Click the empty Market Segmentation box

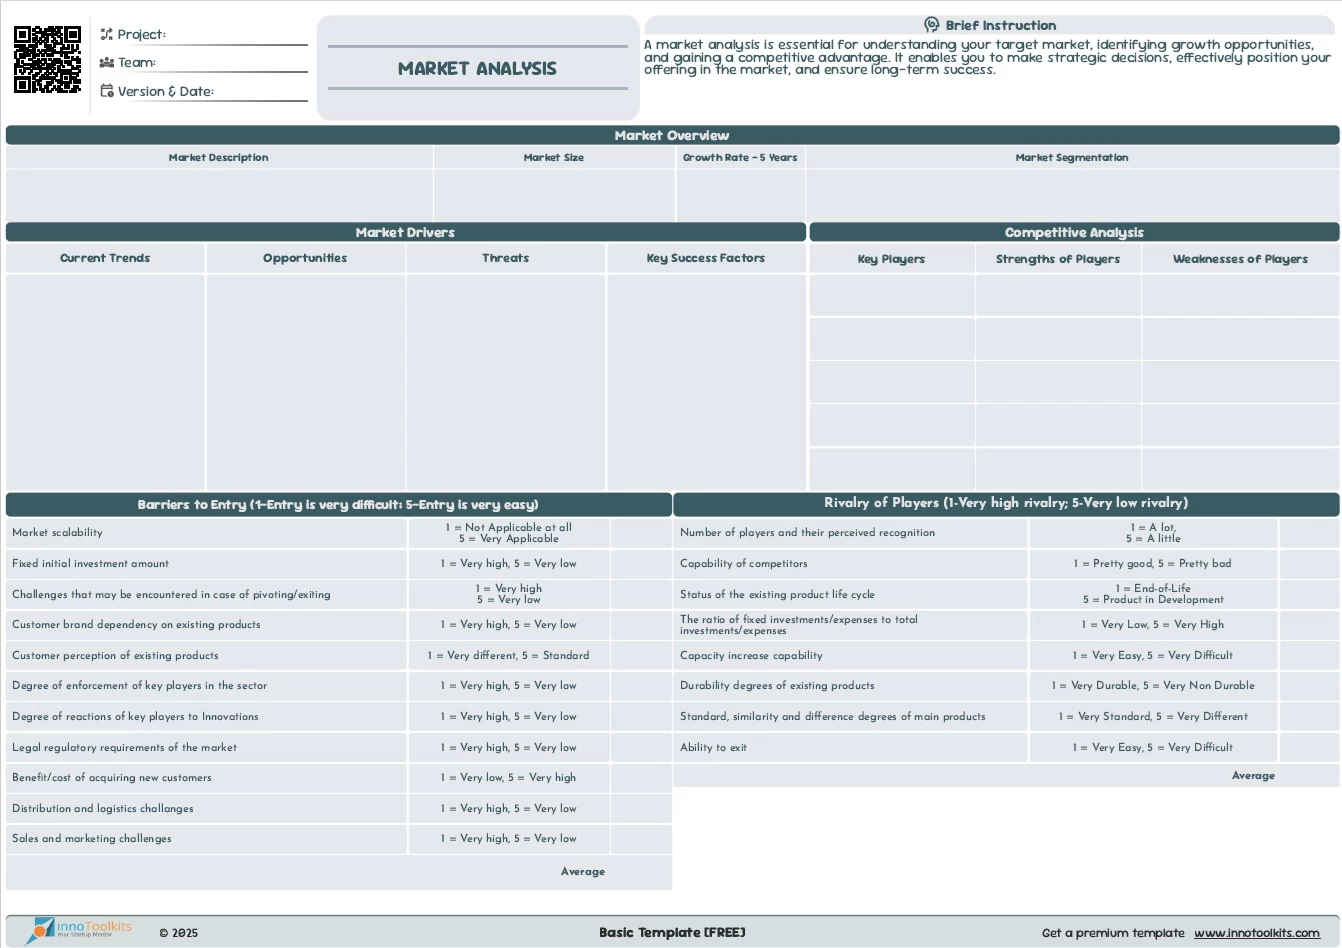[1071, 194]
